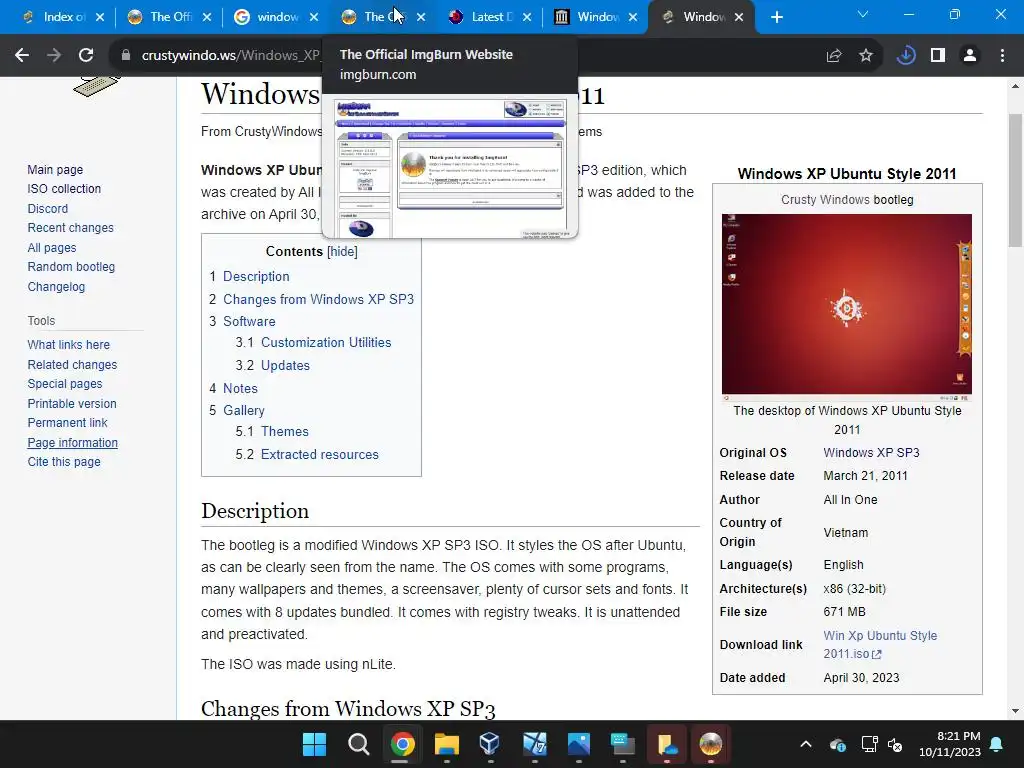The height and width of the screenshot is (768, 1024).
Task: Click the scrollbar down arrow
Action: [1016, 711]
